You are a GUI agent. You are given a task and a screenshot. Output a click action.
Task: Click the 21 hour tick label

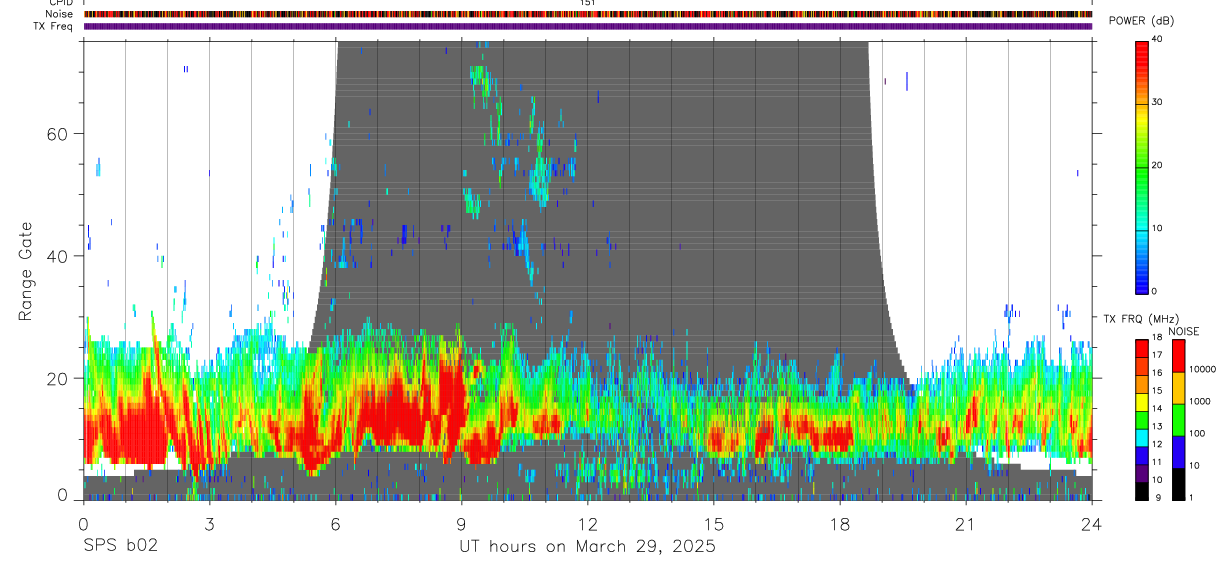pos(966,524)
